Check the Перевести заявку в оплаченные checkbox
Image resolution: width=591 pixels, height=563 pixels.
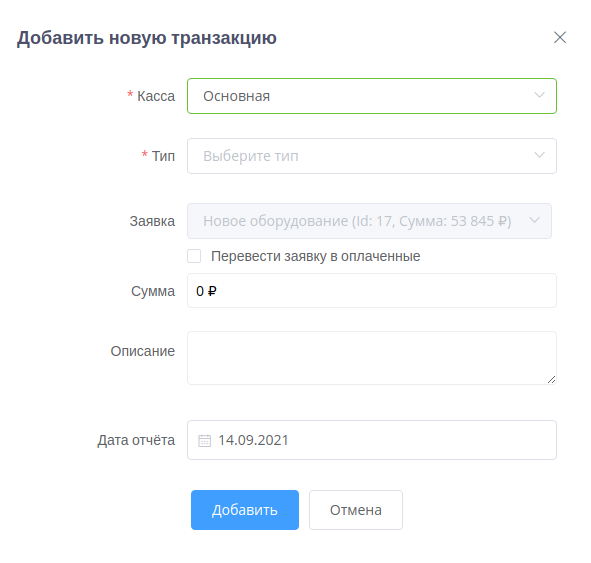tap(194, 256)
